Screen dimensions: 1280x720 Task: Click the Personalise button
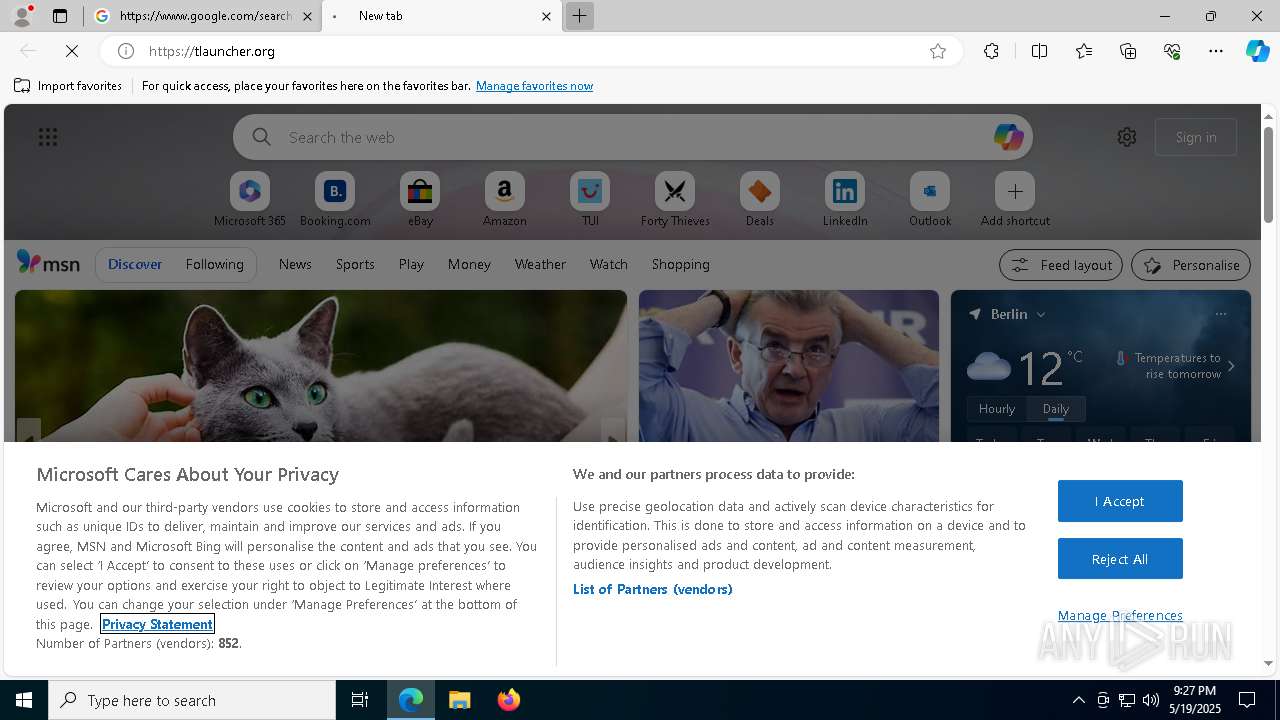[x=1191, y=265]
